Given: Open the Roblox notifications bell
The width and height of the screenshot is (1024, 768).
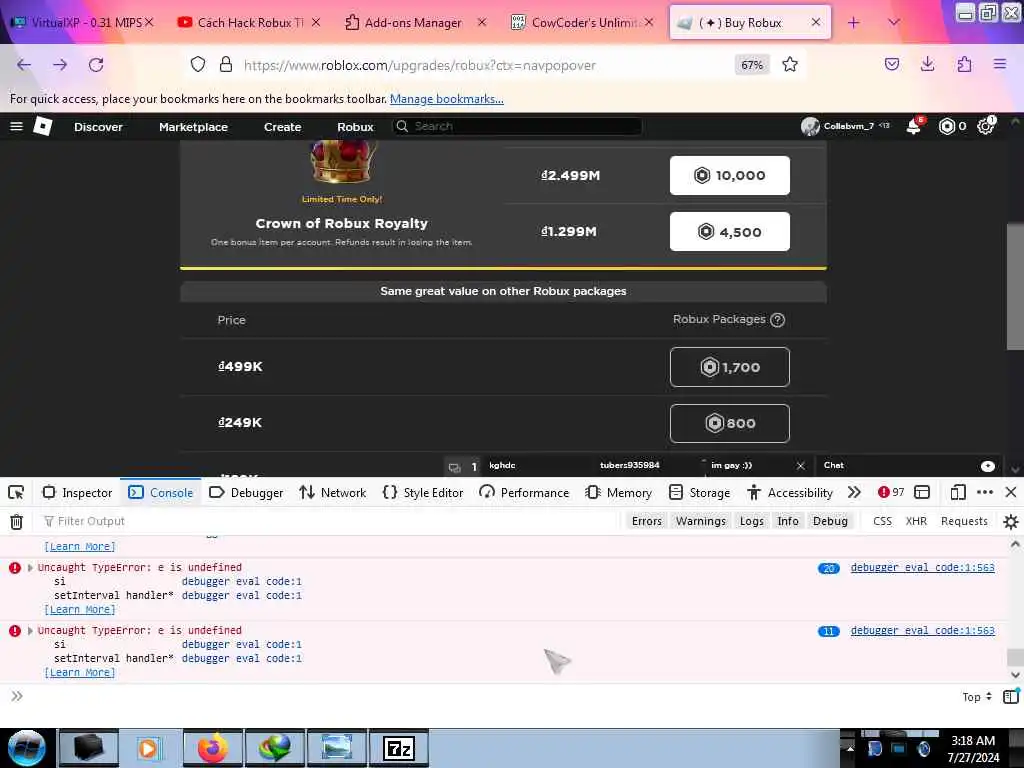Looking at the screenshot, I should pos(914,126).
